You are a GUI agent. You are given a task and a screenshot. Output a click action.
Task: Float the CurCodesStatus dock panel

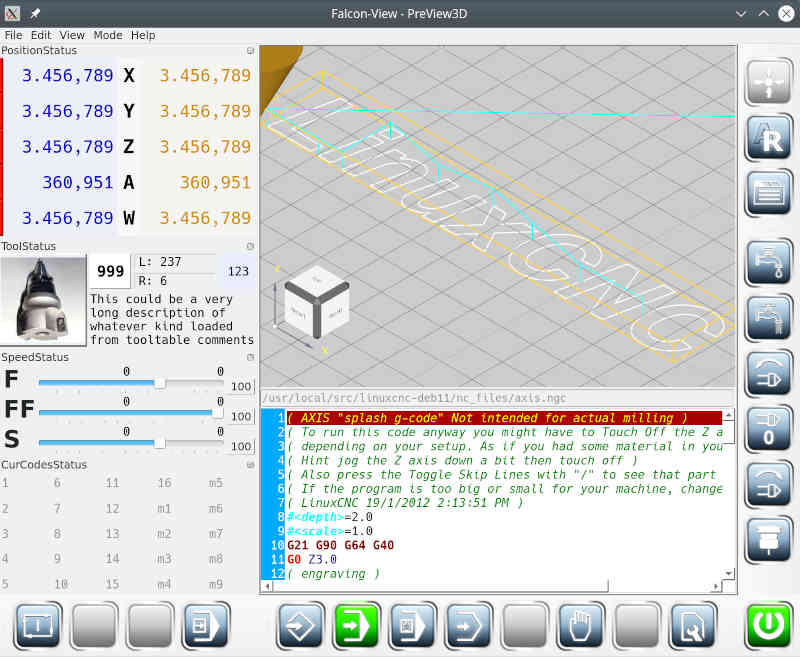tap(250, 465)
